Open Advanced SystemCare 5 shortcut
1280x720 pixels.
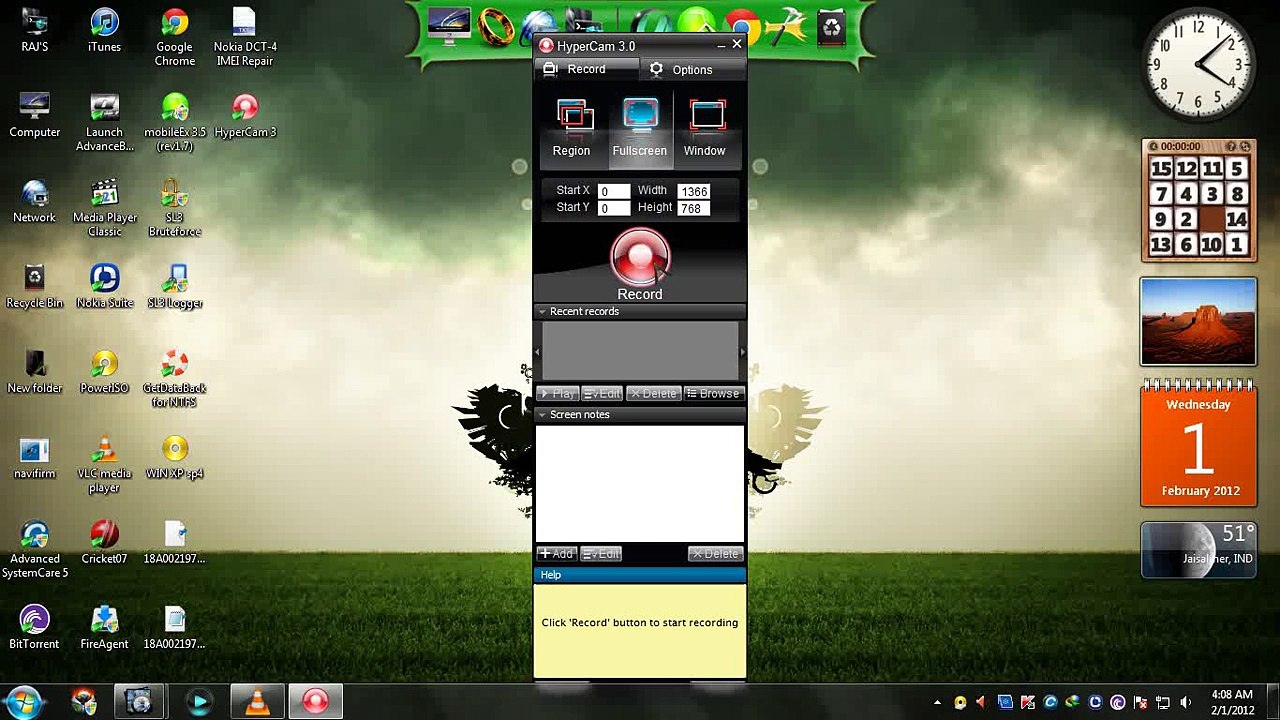click(x=34, y=549)
